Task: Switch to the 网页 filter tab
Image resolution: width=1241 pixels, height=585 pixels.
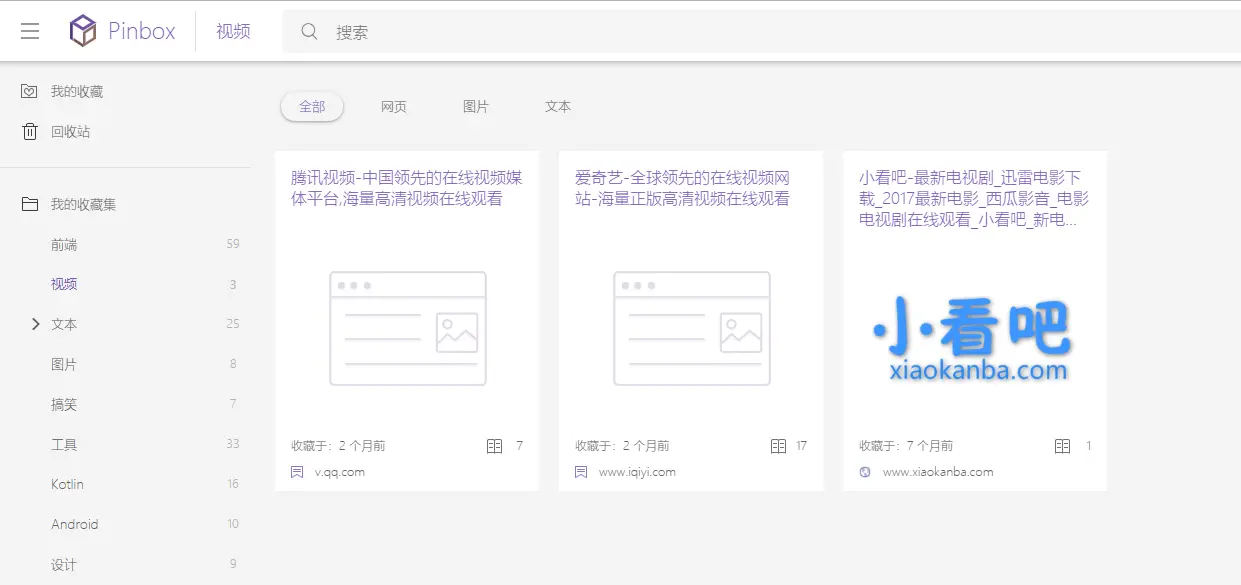Action: click(x=393, y=106)
